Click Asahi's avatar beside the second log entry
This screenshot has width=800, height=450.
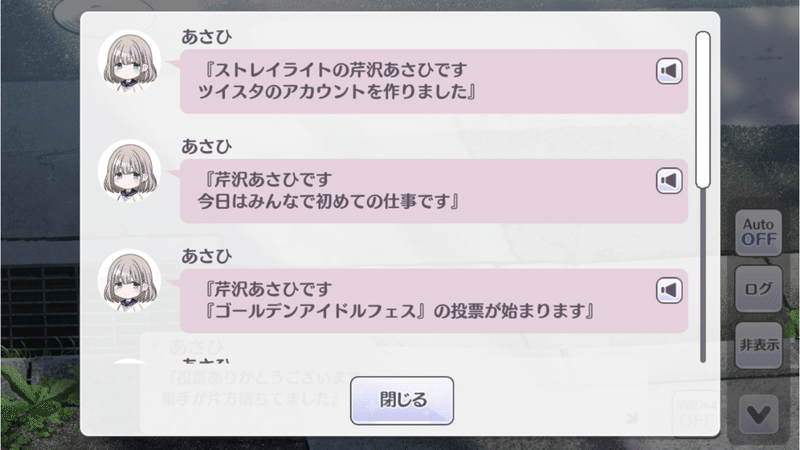[x=130, y=171]
